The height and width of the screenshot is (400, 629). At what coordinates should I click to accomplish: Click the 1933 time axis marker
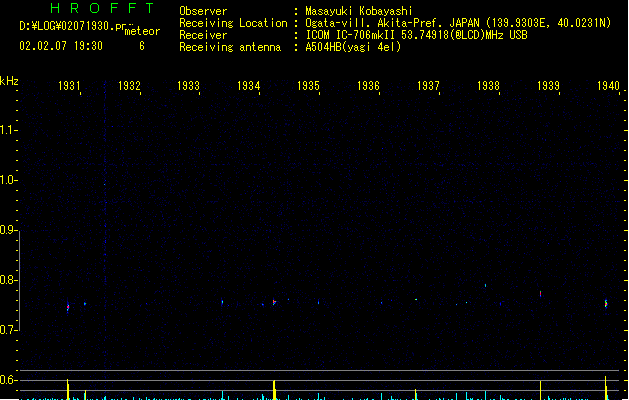188,85
